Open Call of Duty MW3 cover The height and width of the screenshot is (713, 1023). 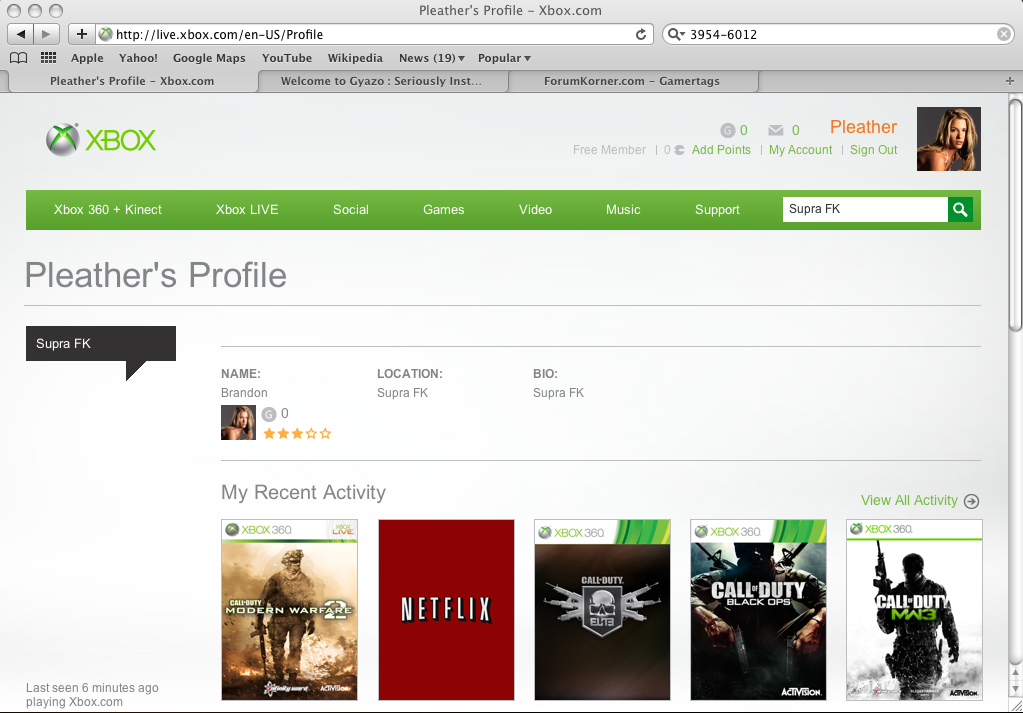914,610
